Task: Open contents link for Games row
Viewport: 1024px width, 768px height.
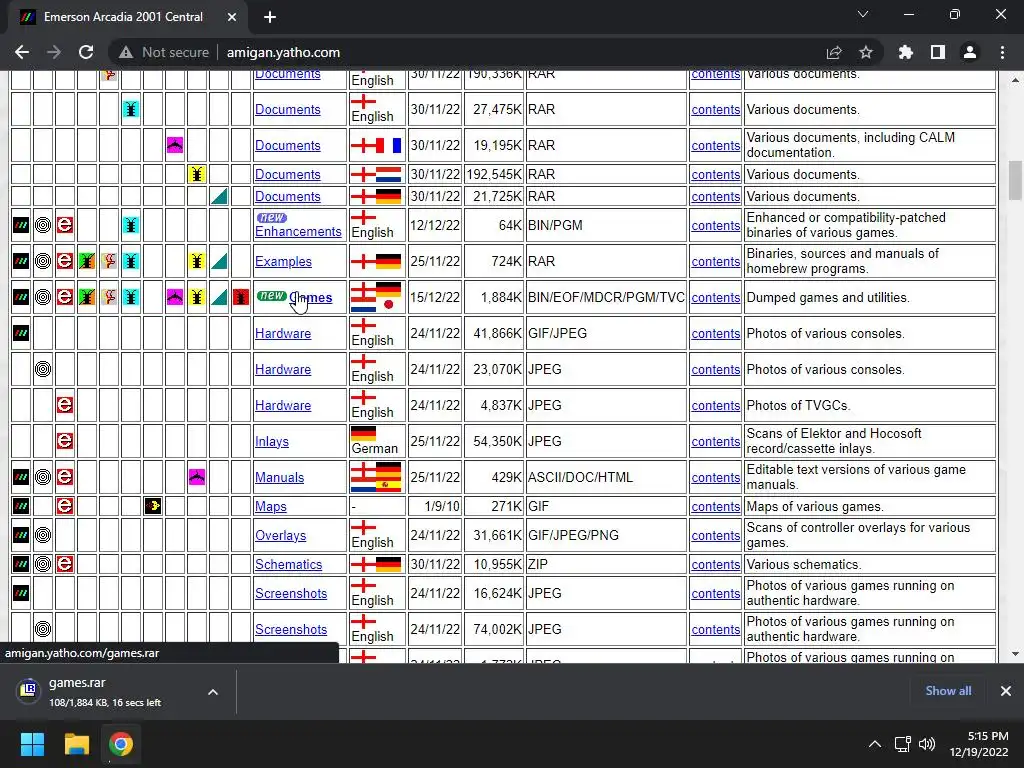Action: pos(716,297)
